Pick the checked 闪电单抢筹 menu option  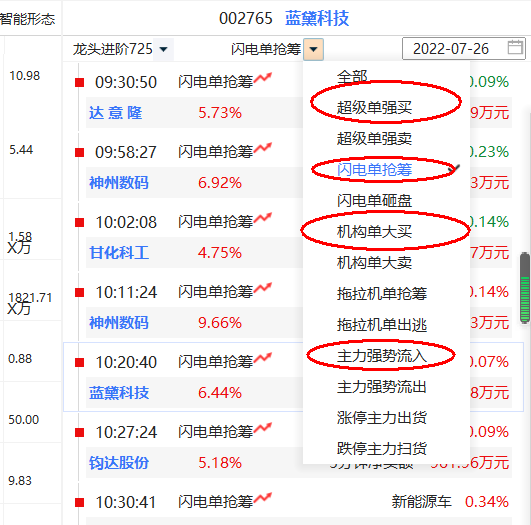click(x=374, y=169)
